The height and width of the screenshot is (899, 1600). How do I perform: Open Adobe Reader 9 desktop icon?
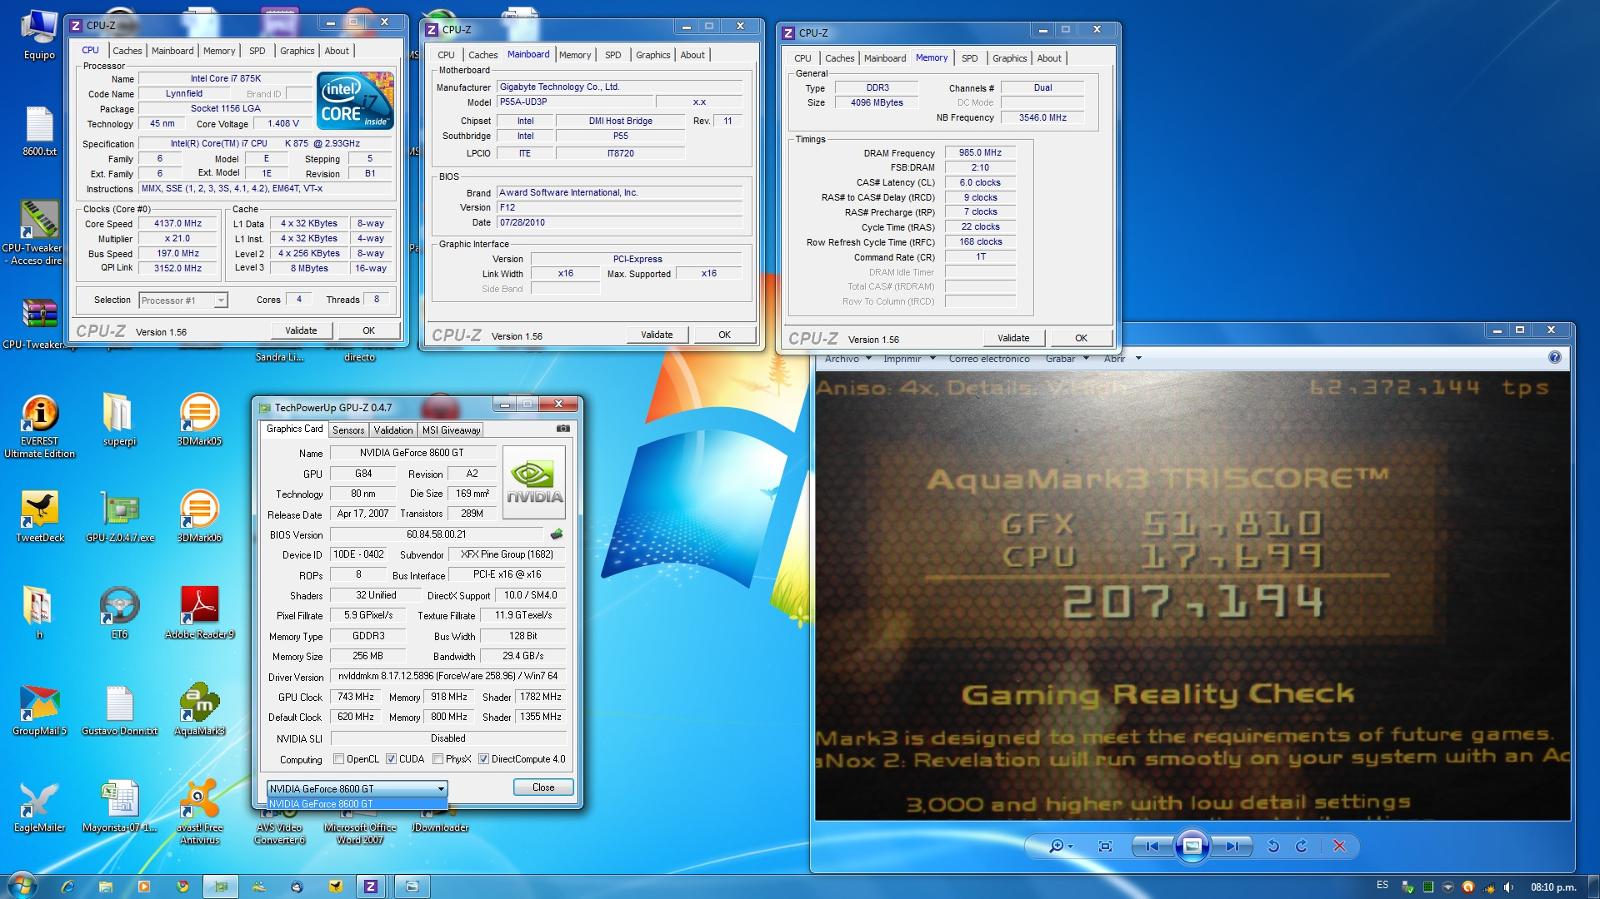199,612
